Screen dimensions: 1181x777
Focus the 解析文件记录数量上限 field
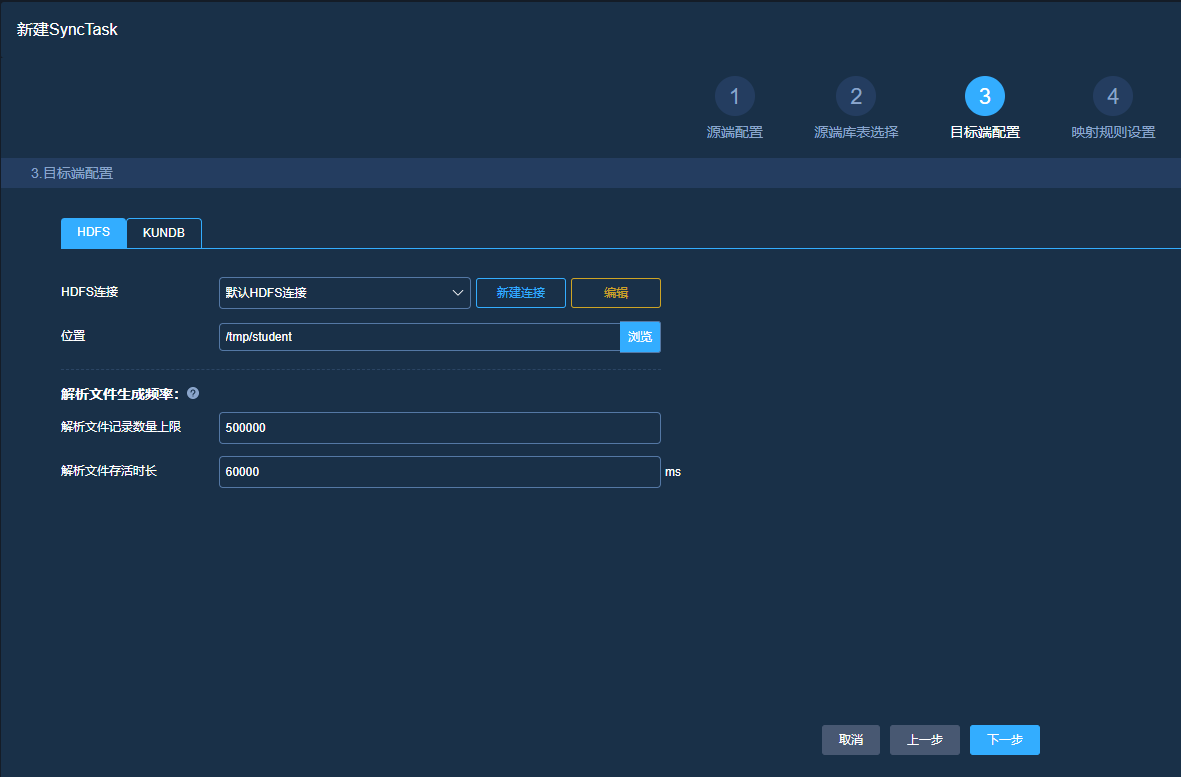[x=439, y=428]
